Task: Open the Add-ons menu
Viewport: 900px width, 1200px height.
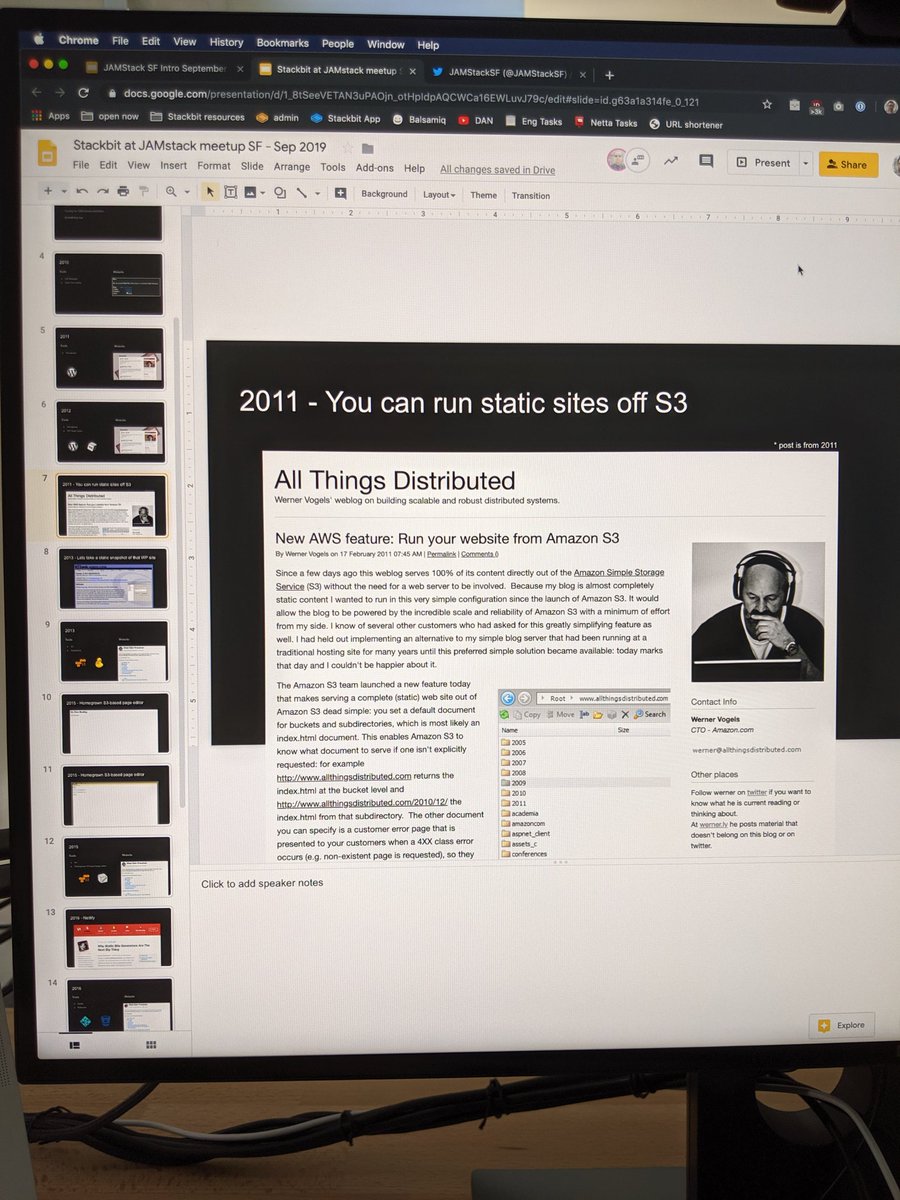Action: pos(375,168)
